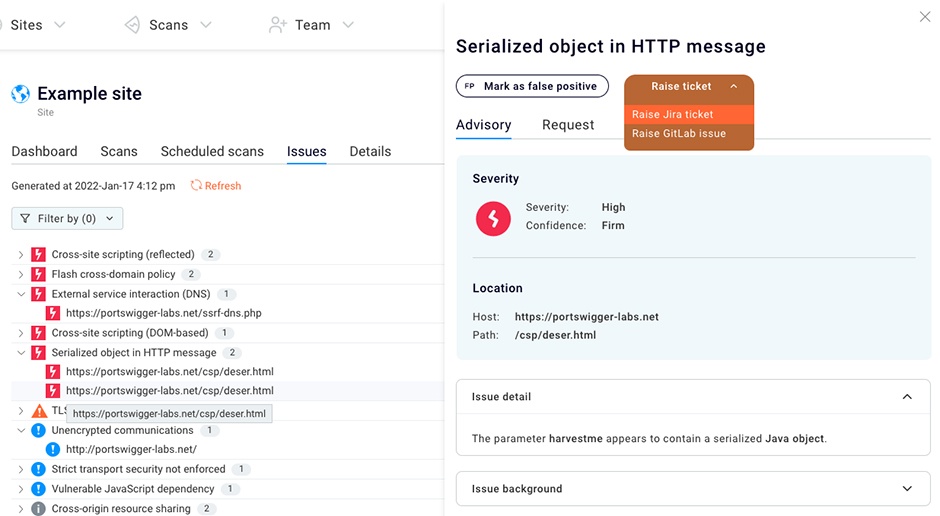Click orange warning triangle icon in TLS row
The height and width of the screenshot is (516, 940).
point(39,411)
